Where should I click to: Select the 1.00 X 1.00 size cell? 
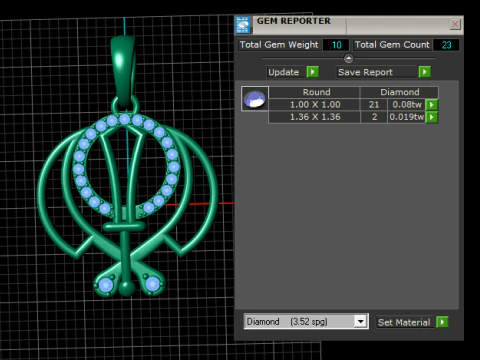(315, 105)
